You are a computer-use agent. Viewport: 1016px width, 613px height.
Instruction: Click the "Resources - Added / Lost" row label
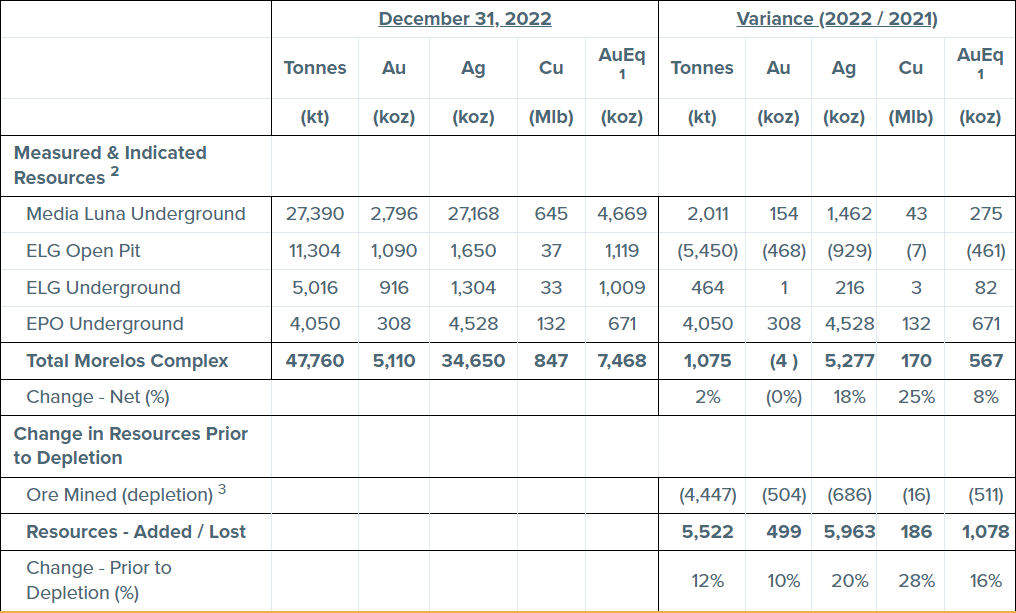tap(136, 532)
